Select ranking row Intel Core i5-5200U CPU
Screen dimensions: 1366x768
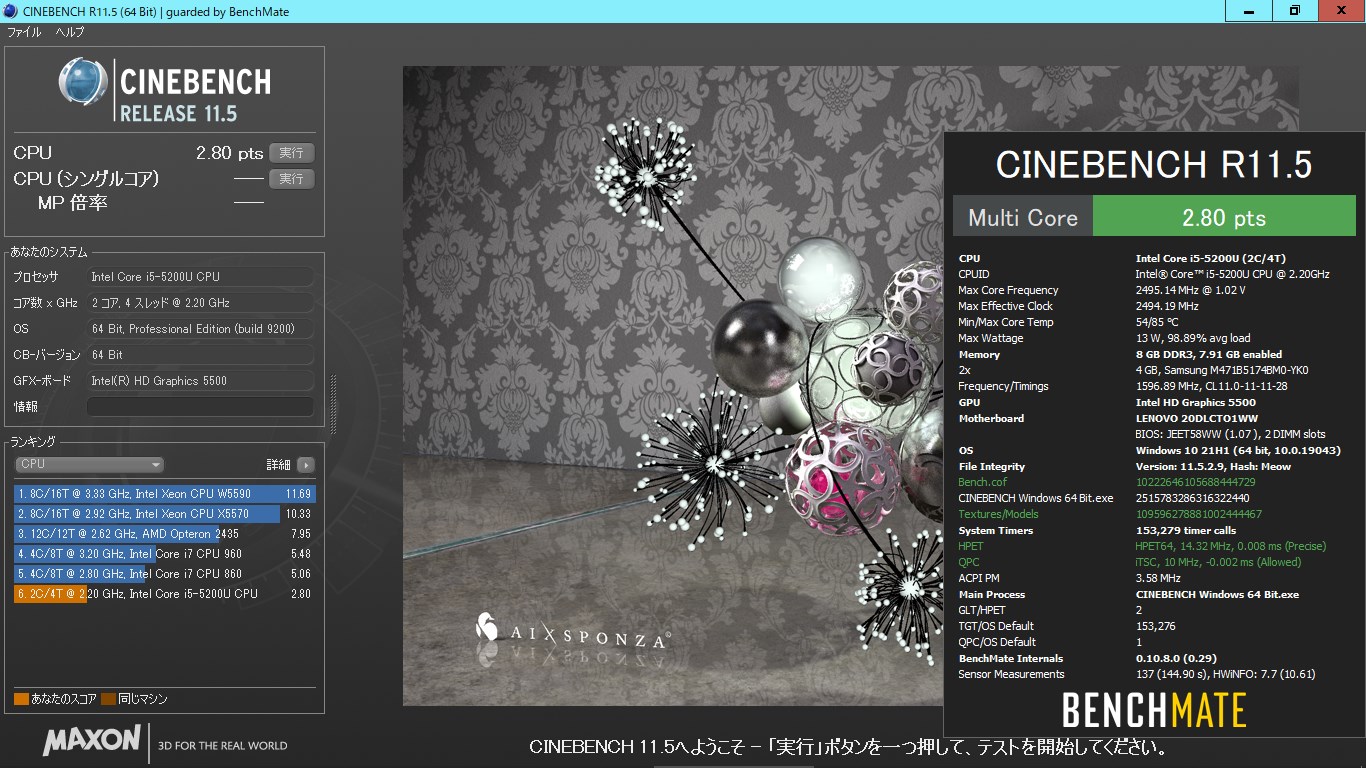click(x=164, y=594)
